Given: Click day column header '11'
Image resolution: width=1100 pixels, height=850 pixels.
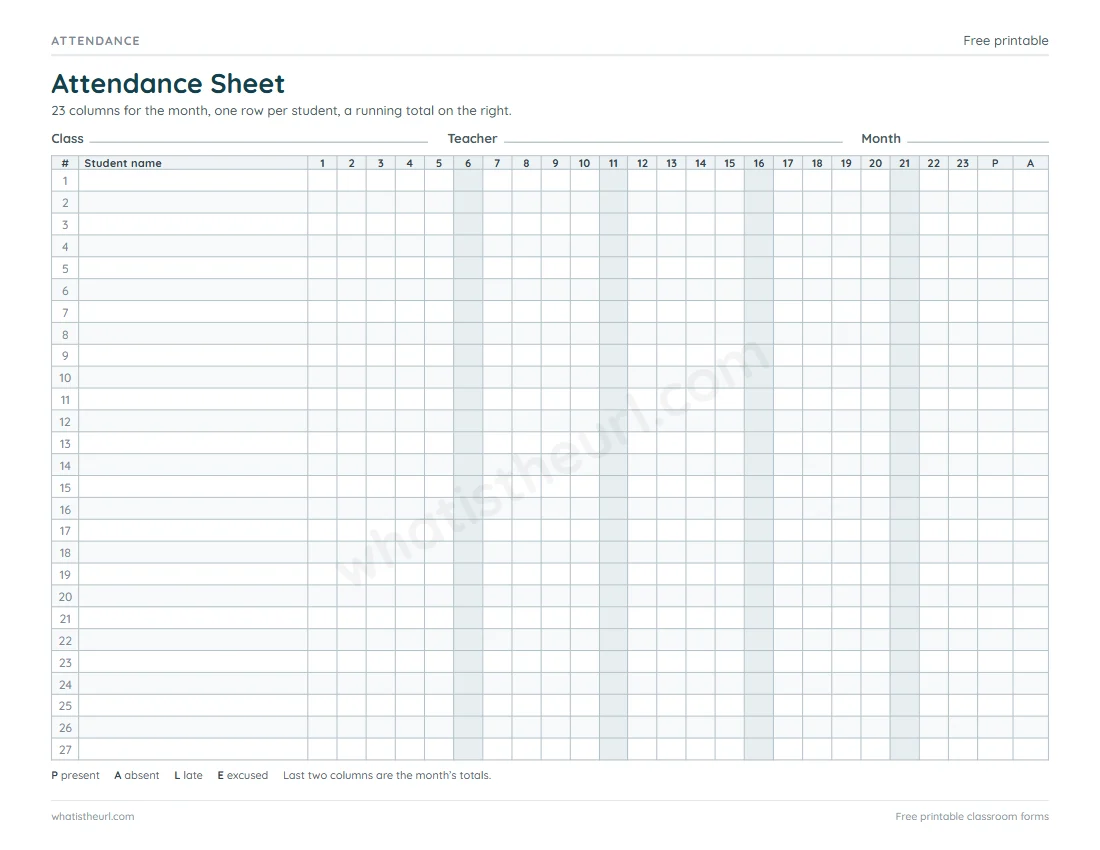Looking at the screenshot, I should [613, 163].
